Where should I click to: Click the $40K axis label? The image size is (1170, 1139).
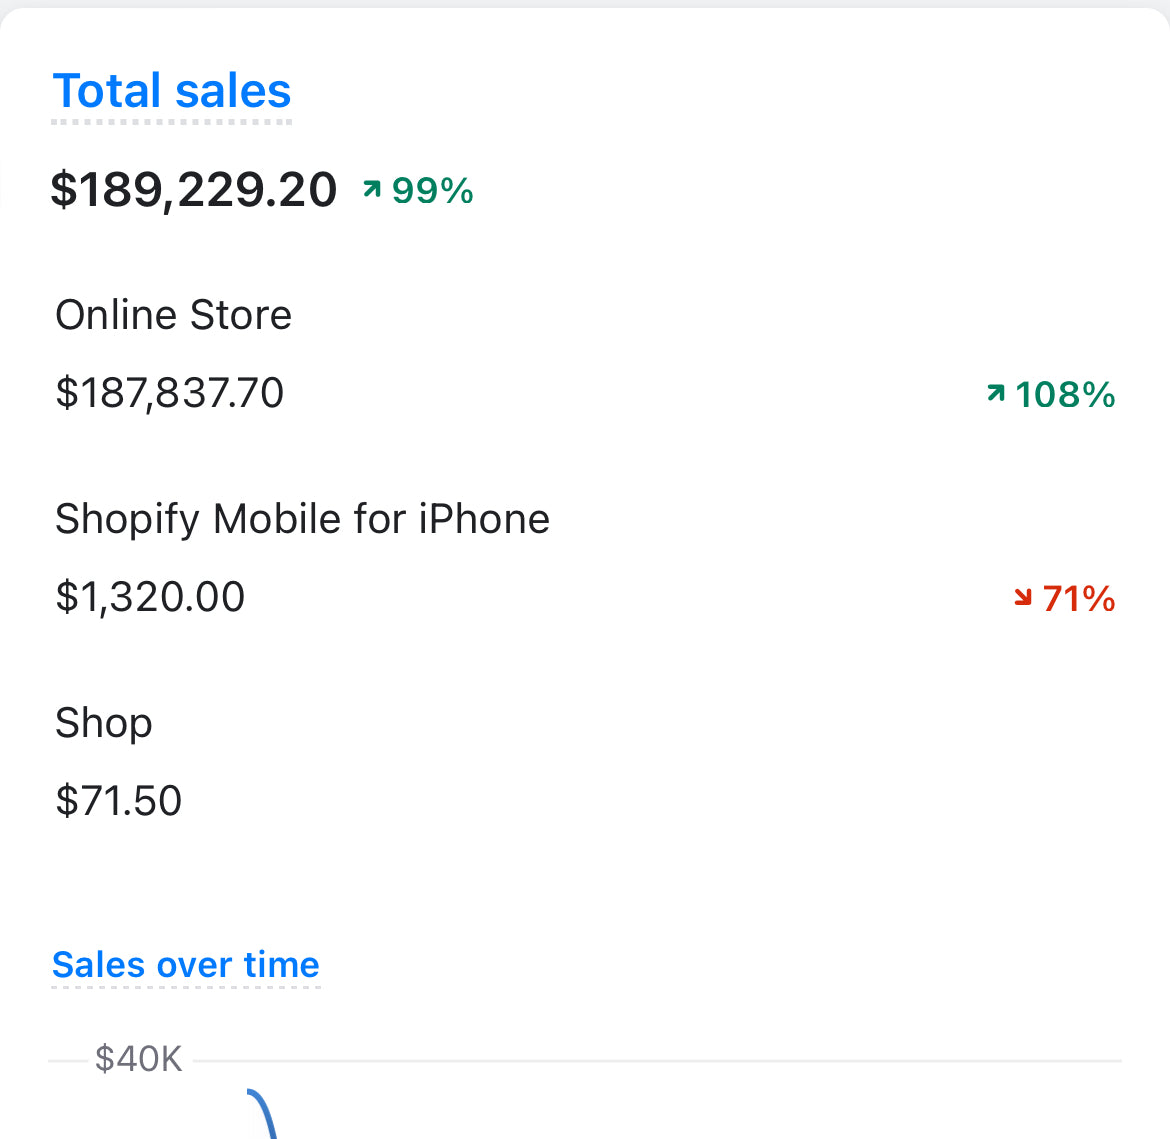[x=138, y=1059]
